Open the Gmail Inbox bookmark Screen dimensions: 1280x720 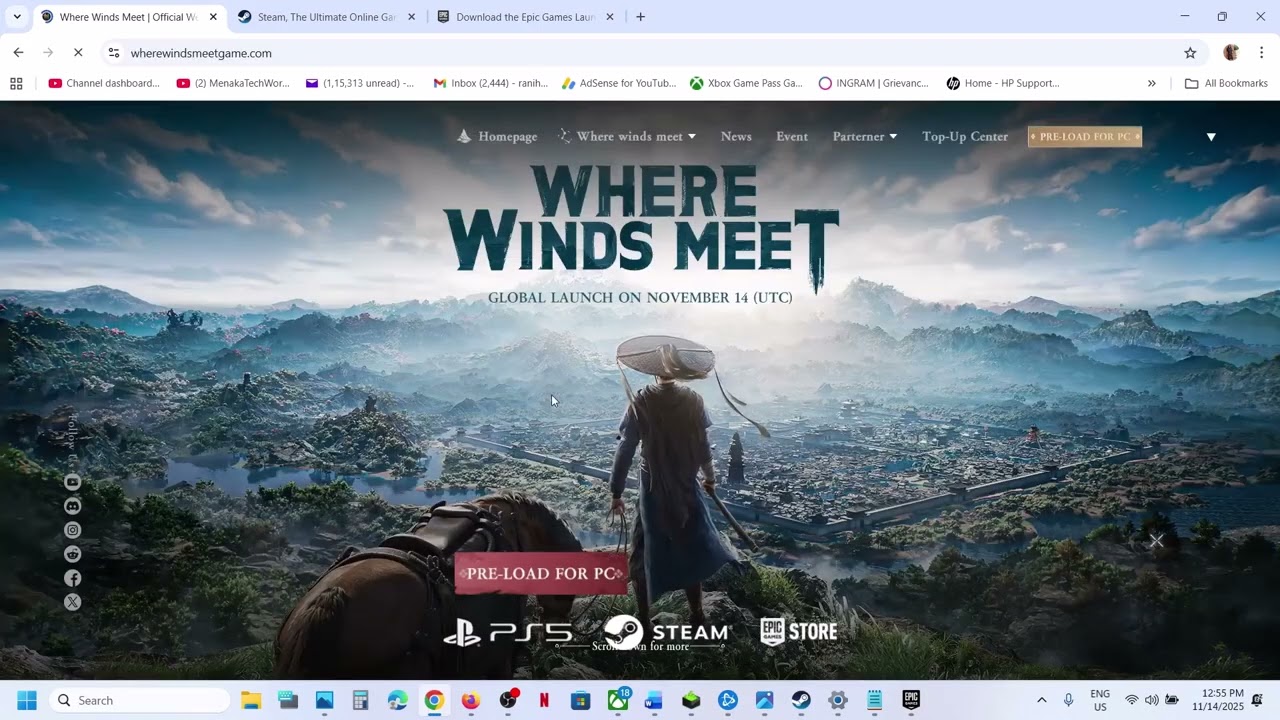(x=490, y=83)
